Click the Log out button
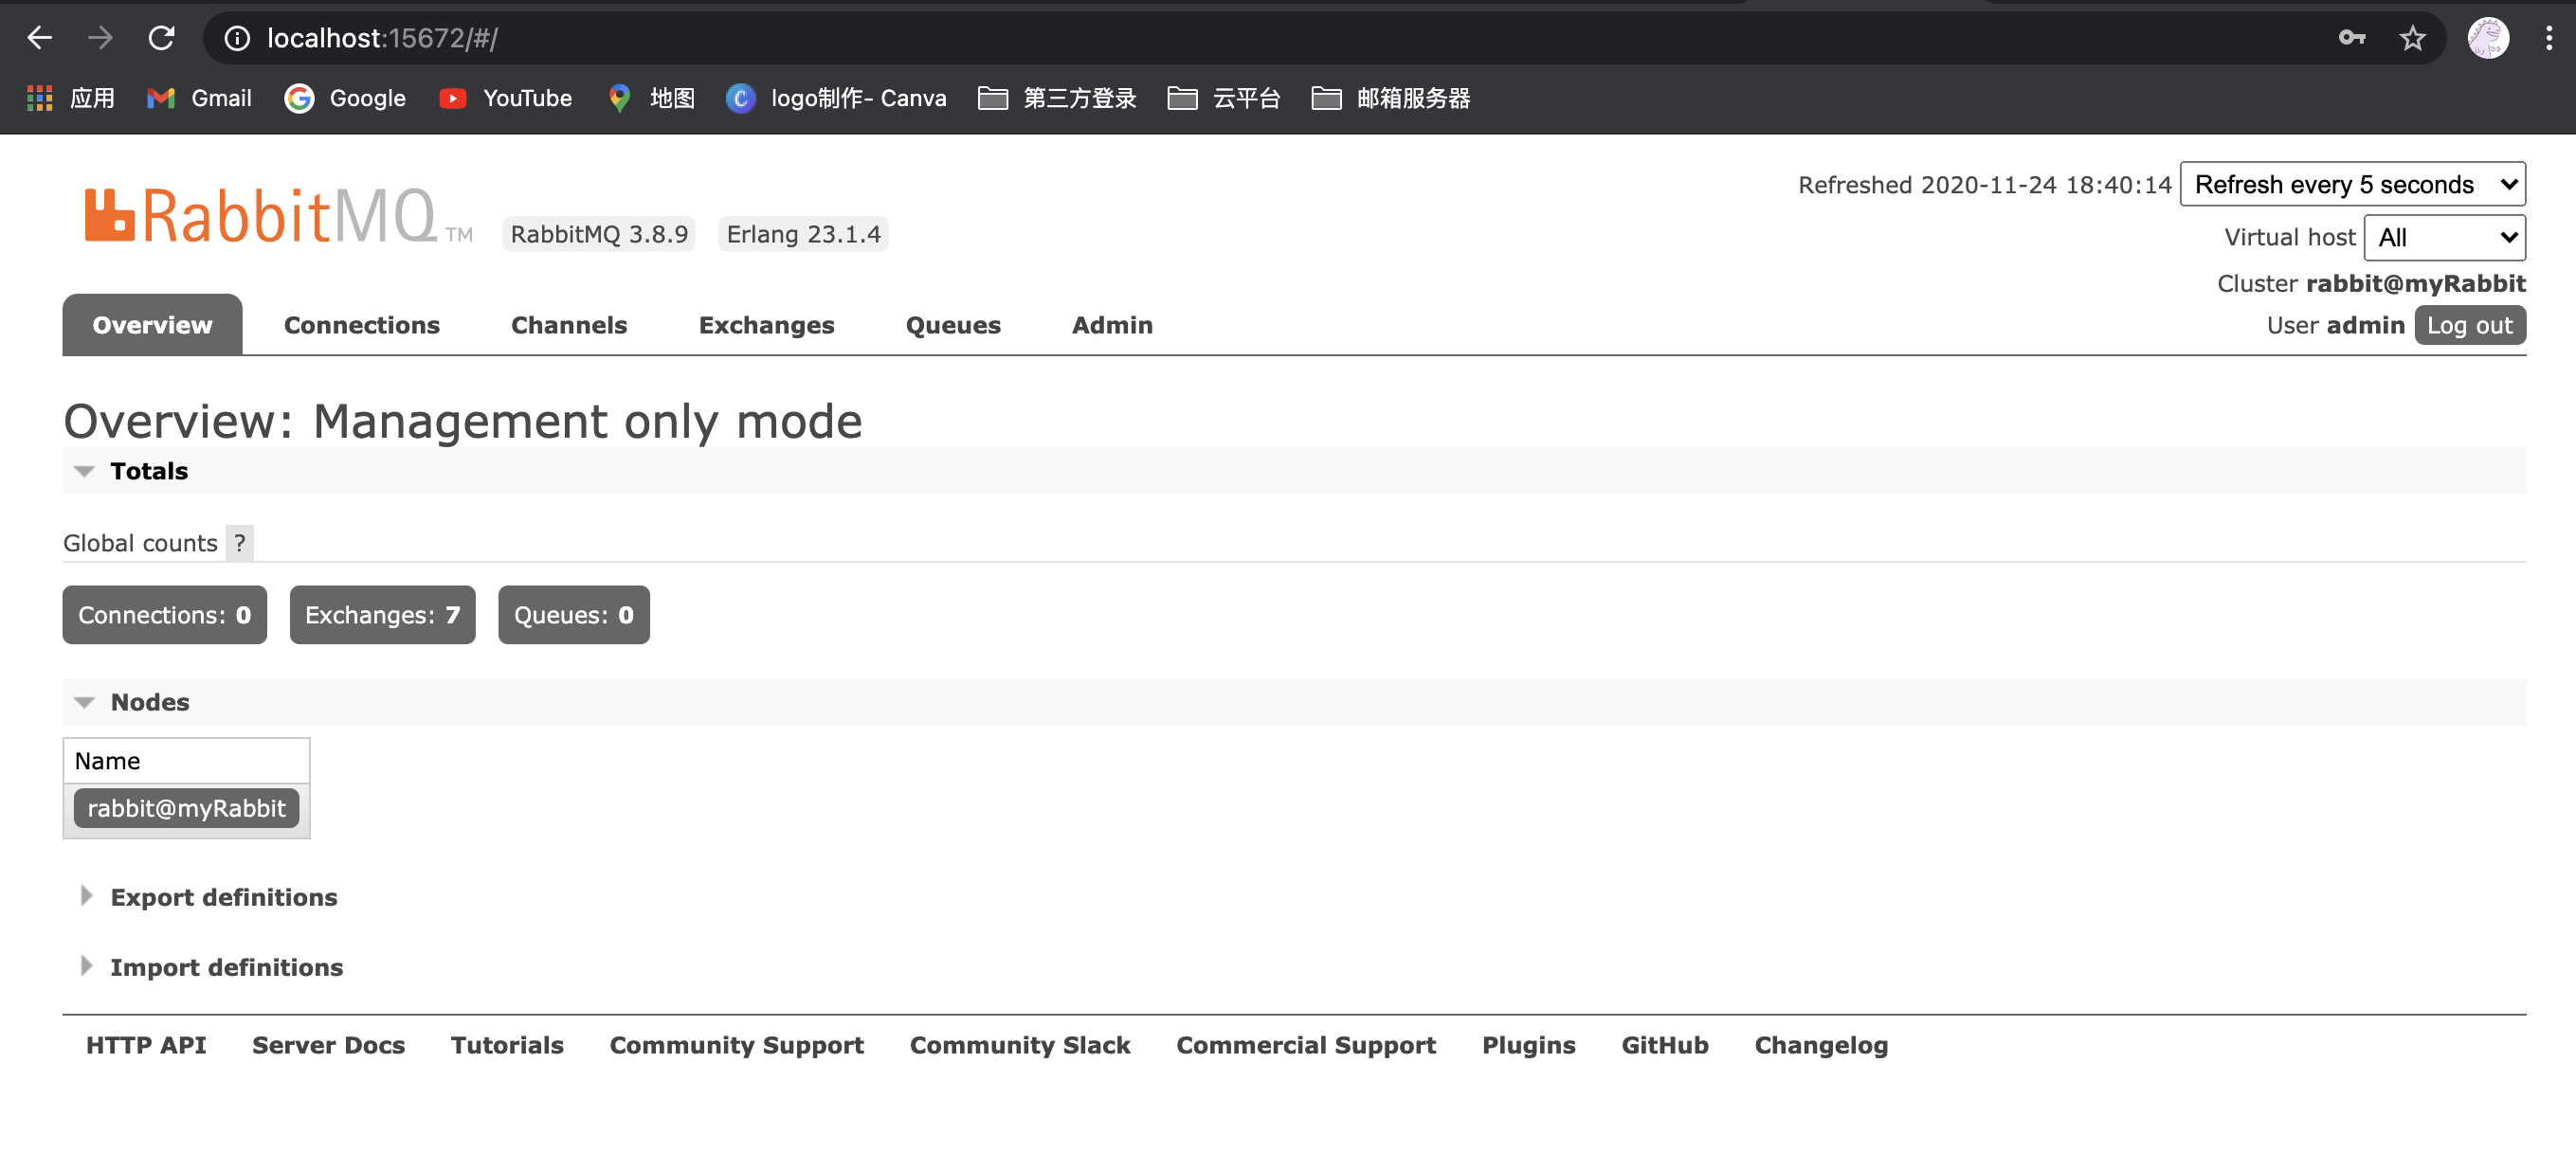This screenshot has width=2576, height=1171. [2469, 325]
